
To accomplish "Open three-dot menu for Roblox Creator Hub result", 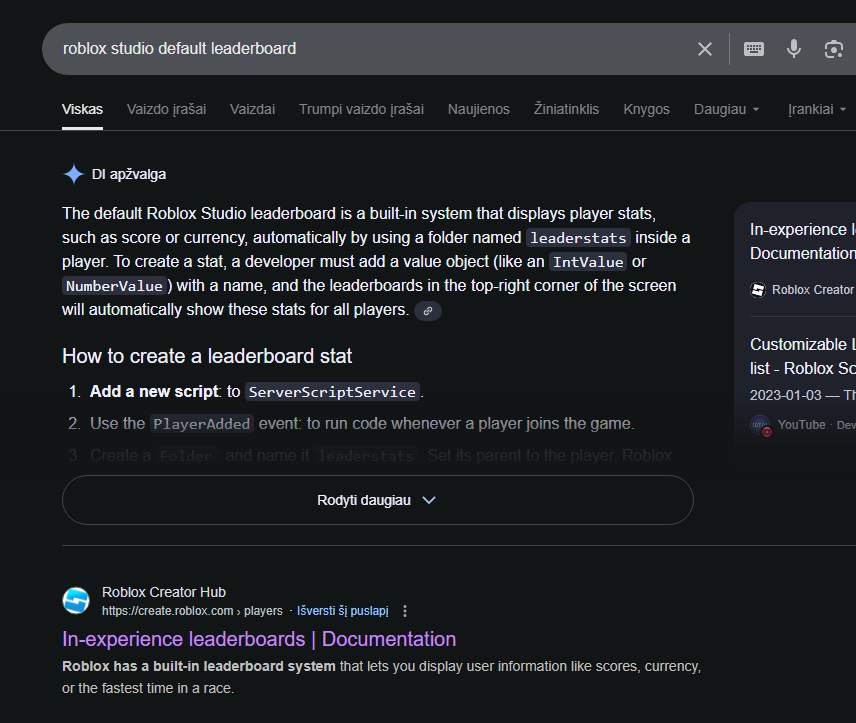I will (x=405, y=611).
